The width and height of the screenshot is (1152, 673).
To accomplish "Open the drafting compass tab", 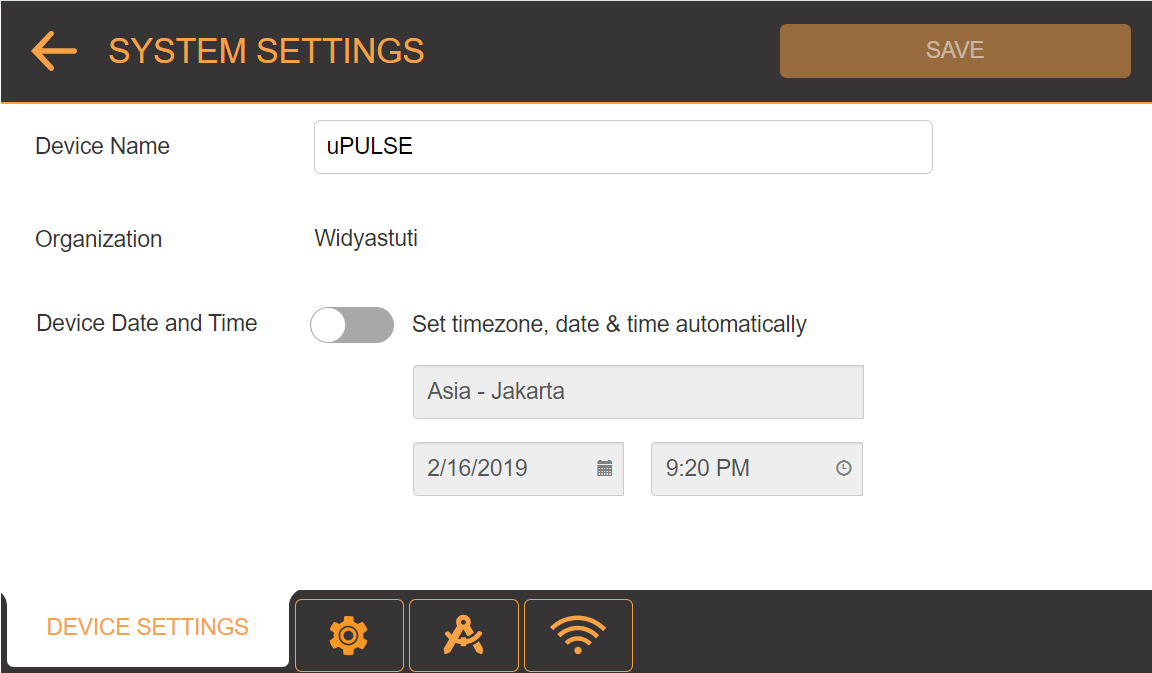I will tap(464, 635).
